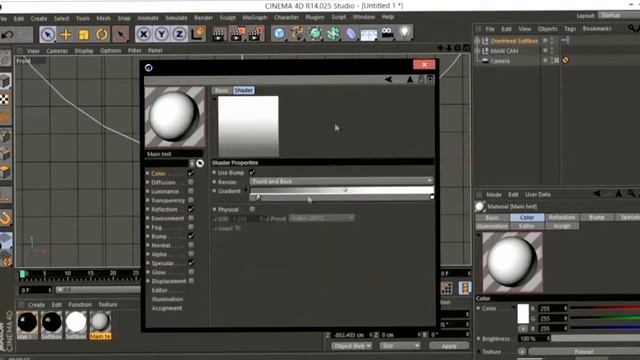Open the Object (Rel) dropdown

click(351, 346)
